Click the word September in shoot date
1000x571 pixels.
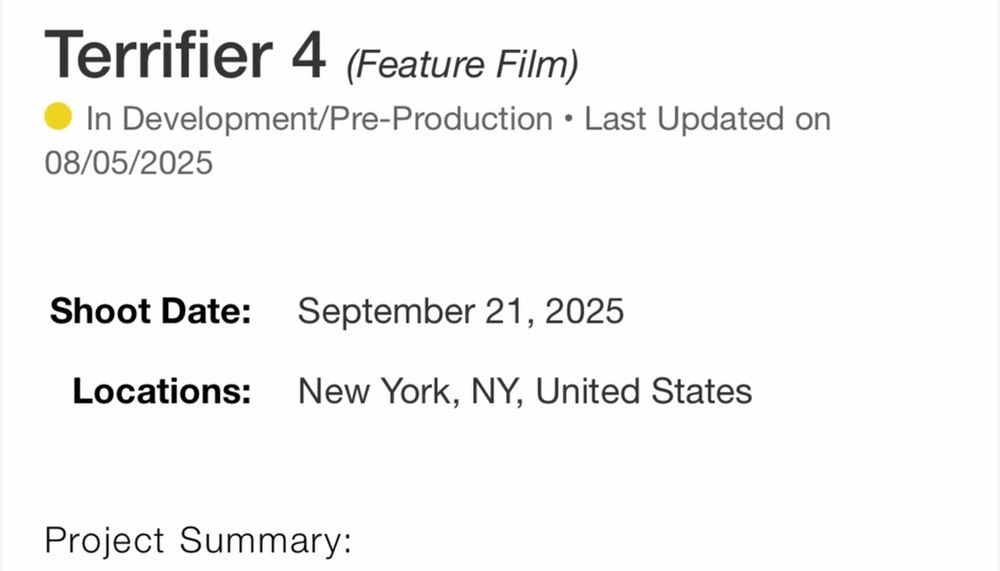point(378,311)
